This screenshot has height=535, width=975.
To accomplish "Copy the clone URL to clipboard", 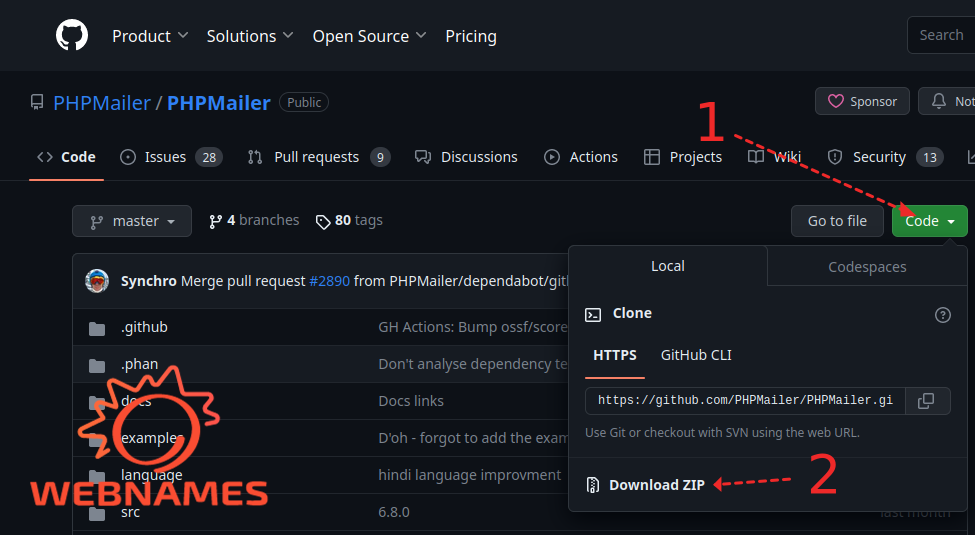I will [x=926, y=401].
